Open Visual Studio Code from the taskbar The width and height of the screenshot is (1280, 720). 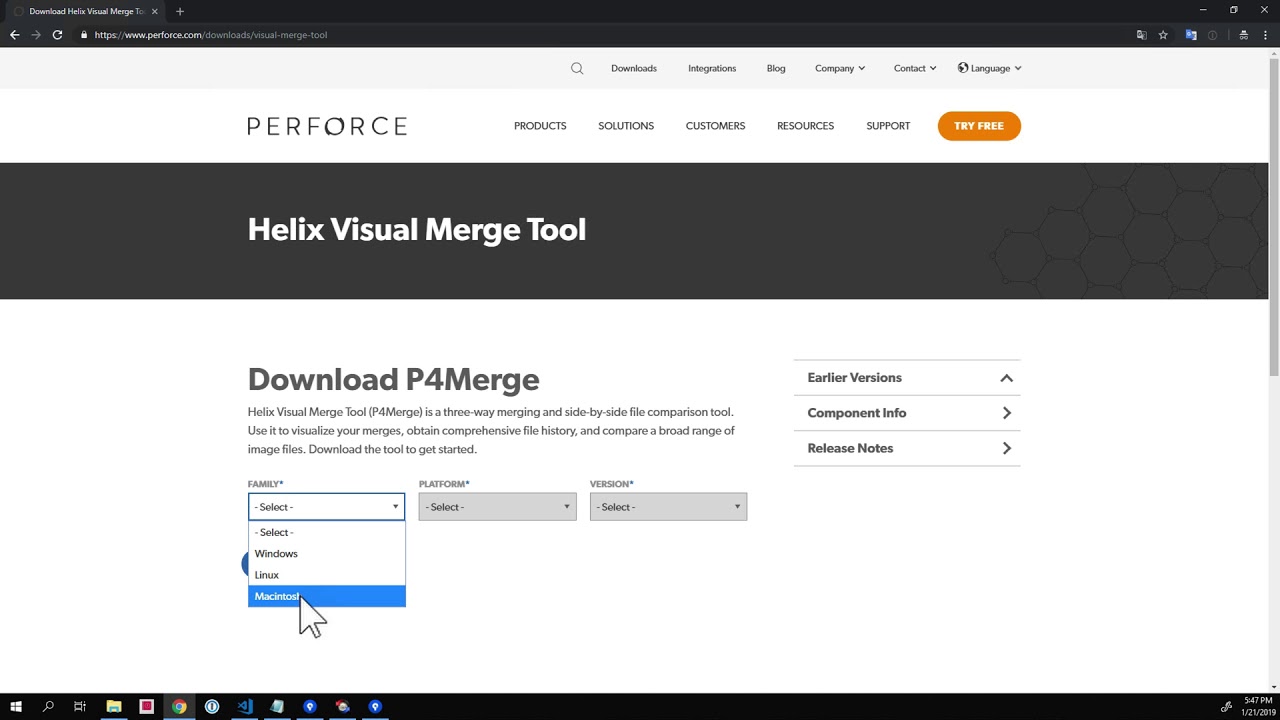click(245, 706)
